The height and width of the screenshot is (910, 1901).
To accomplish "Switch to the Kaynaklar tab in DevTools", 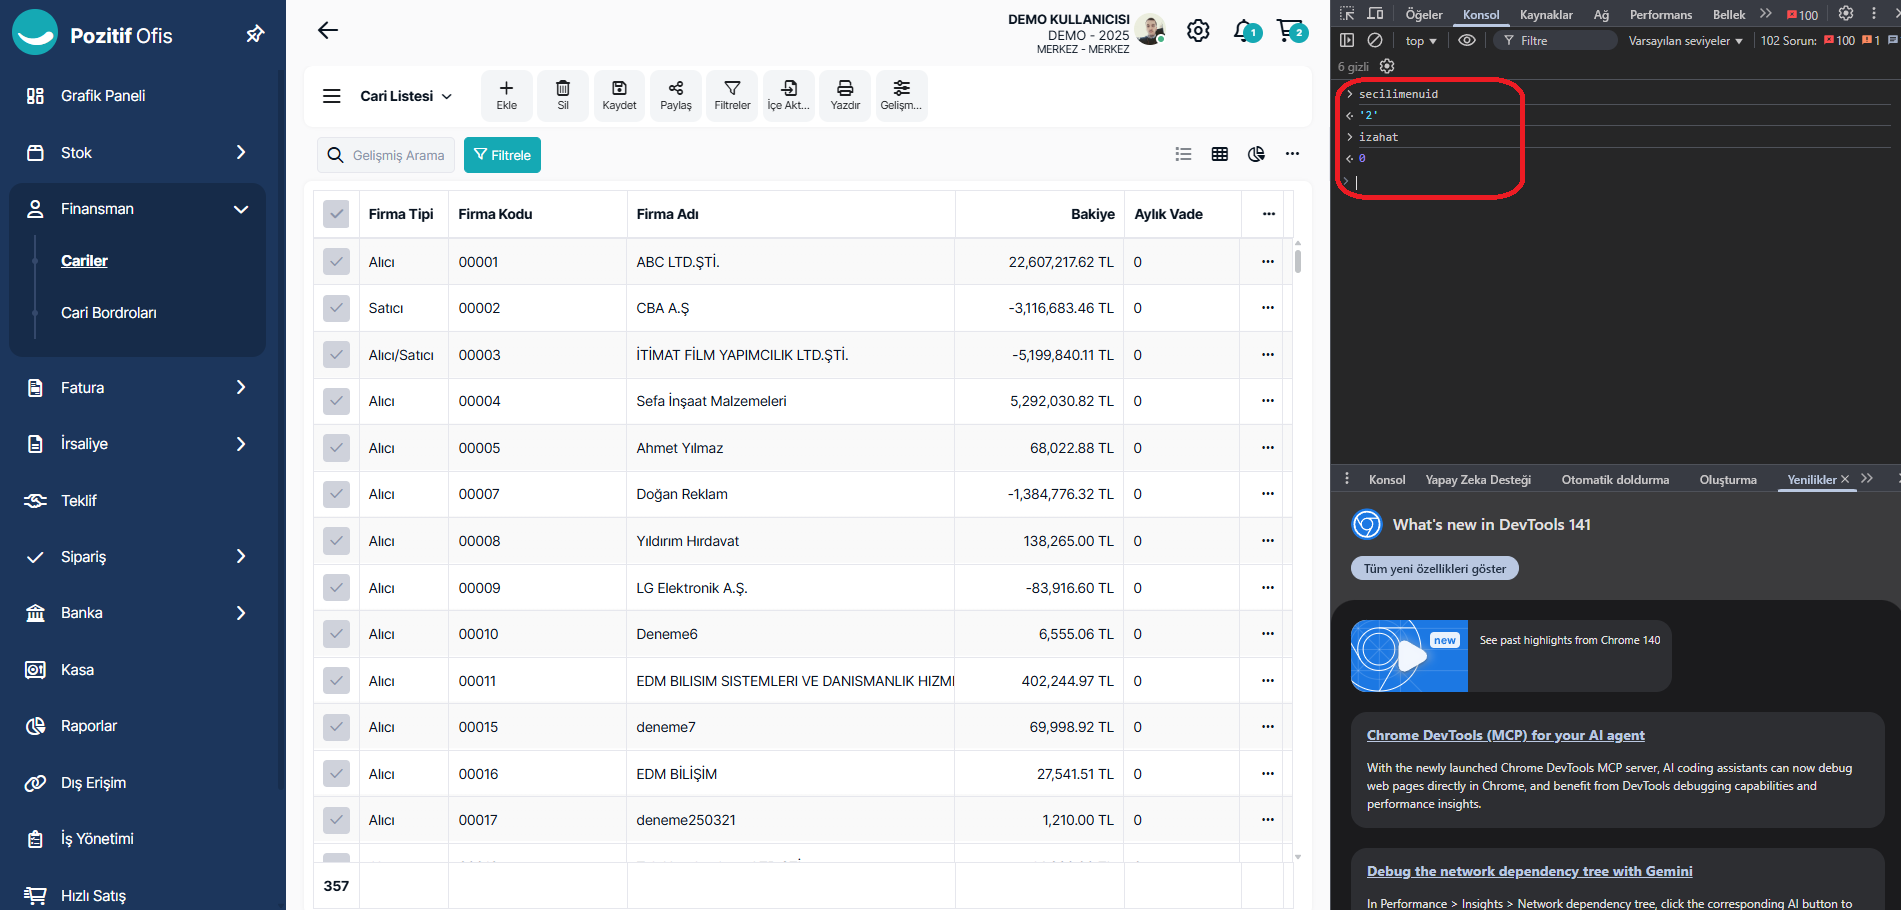I will (1546, 15).
